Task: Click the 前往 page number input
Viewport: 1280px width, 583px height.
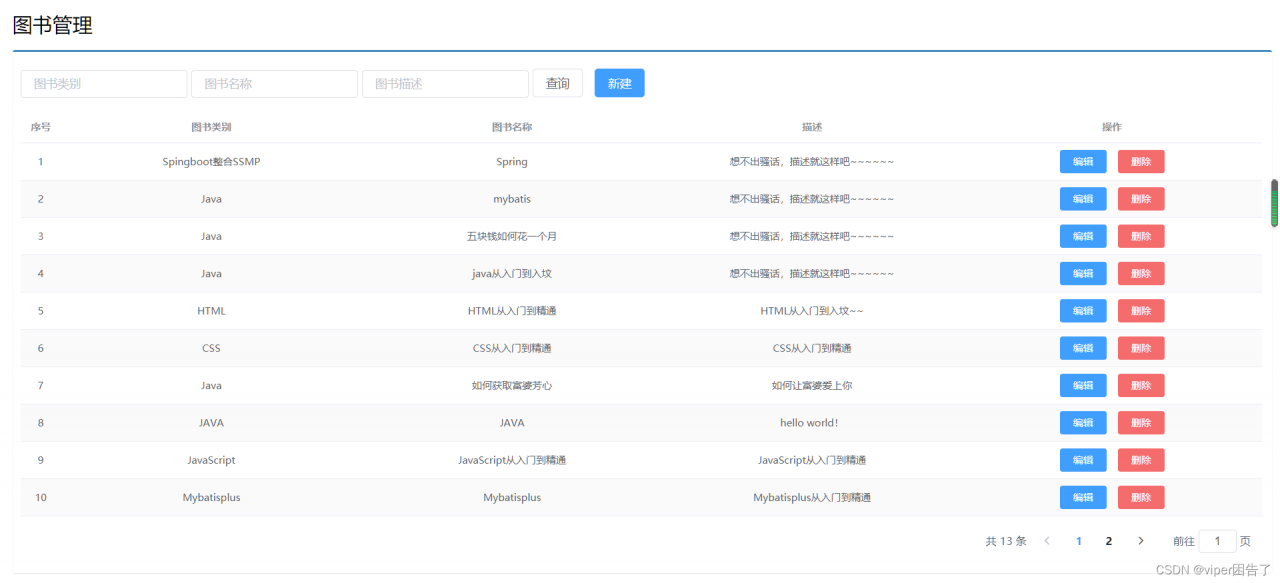Action: coord(1217,541)
